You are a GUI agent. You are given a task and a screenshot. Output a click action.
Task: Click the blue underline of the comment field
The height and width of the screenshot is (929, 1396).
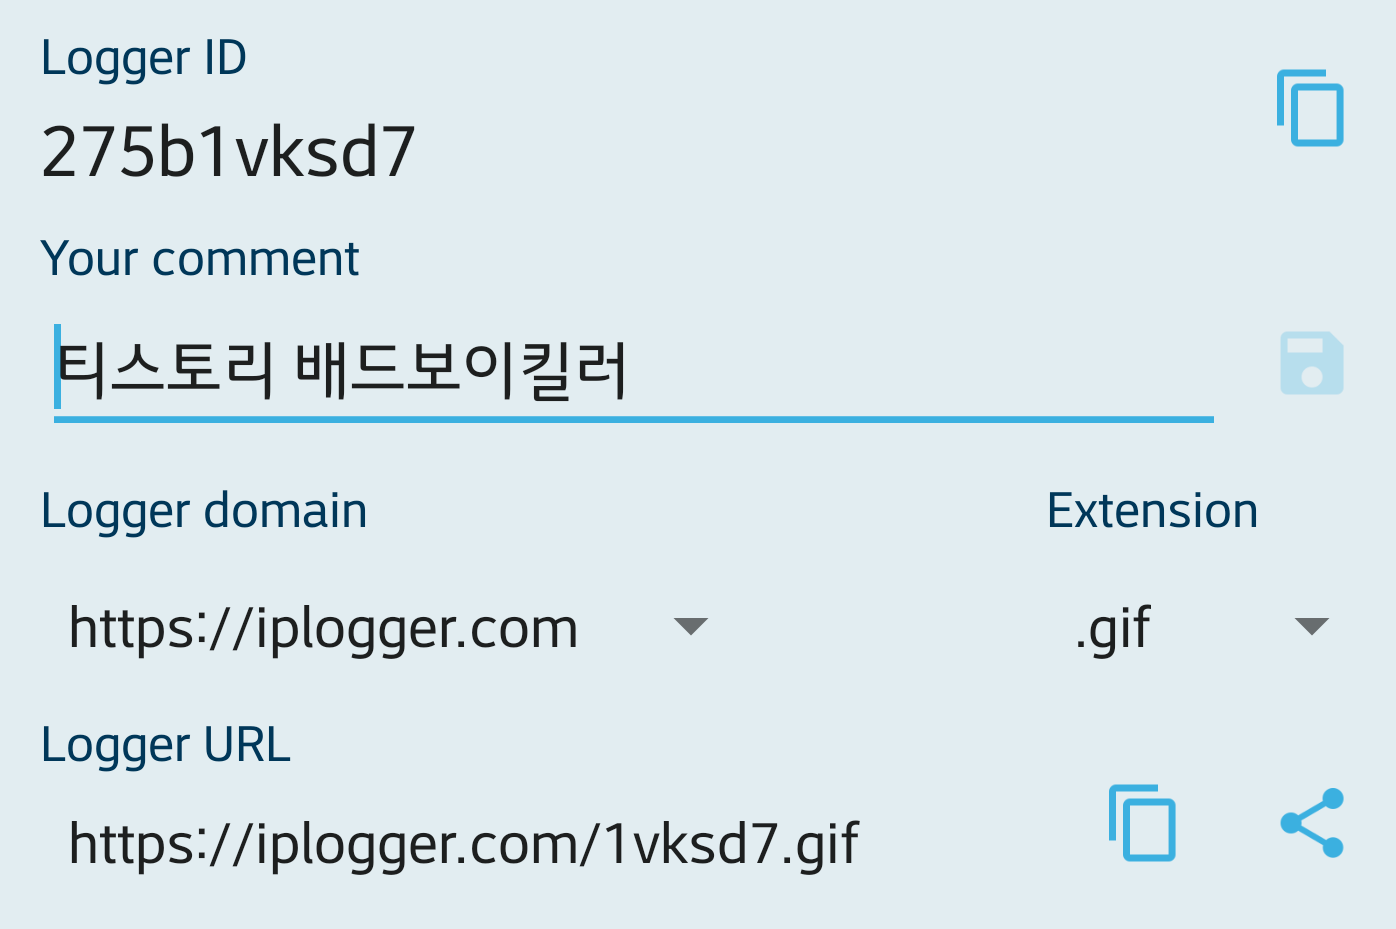633,420
